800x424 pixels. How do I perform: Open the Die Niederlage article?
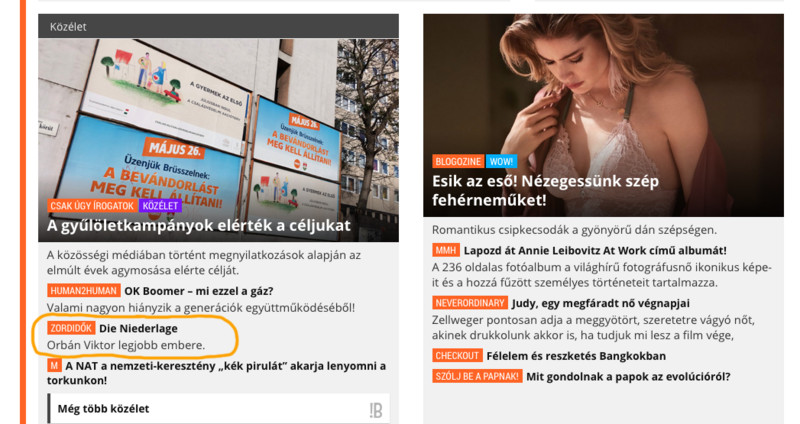138,329
